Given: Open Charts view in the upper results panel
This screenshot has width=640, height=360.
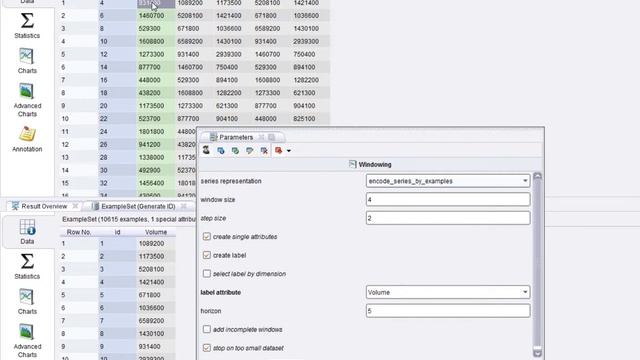Looking at the screenshot, I should pos(27,61).
